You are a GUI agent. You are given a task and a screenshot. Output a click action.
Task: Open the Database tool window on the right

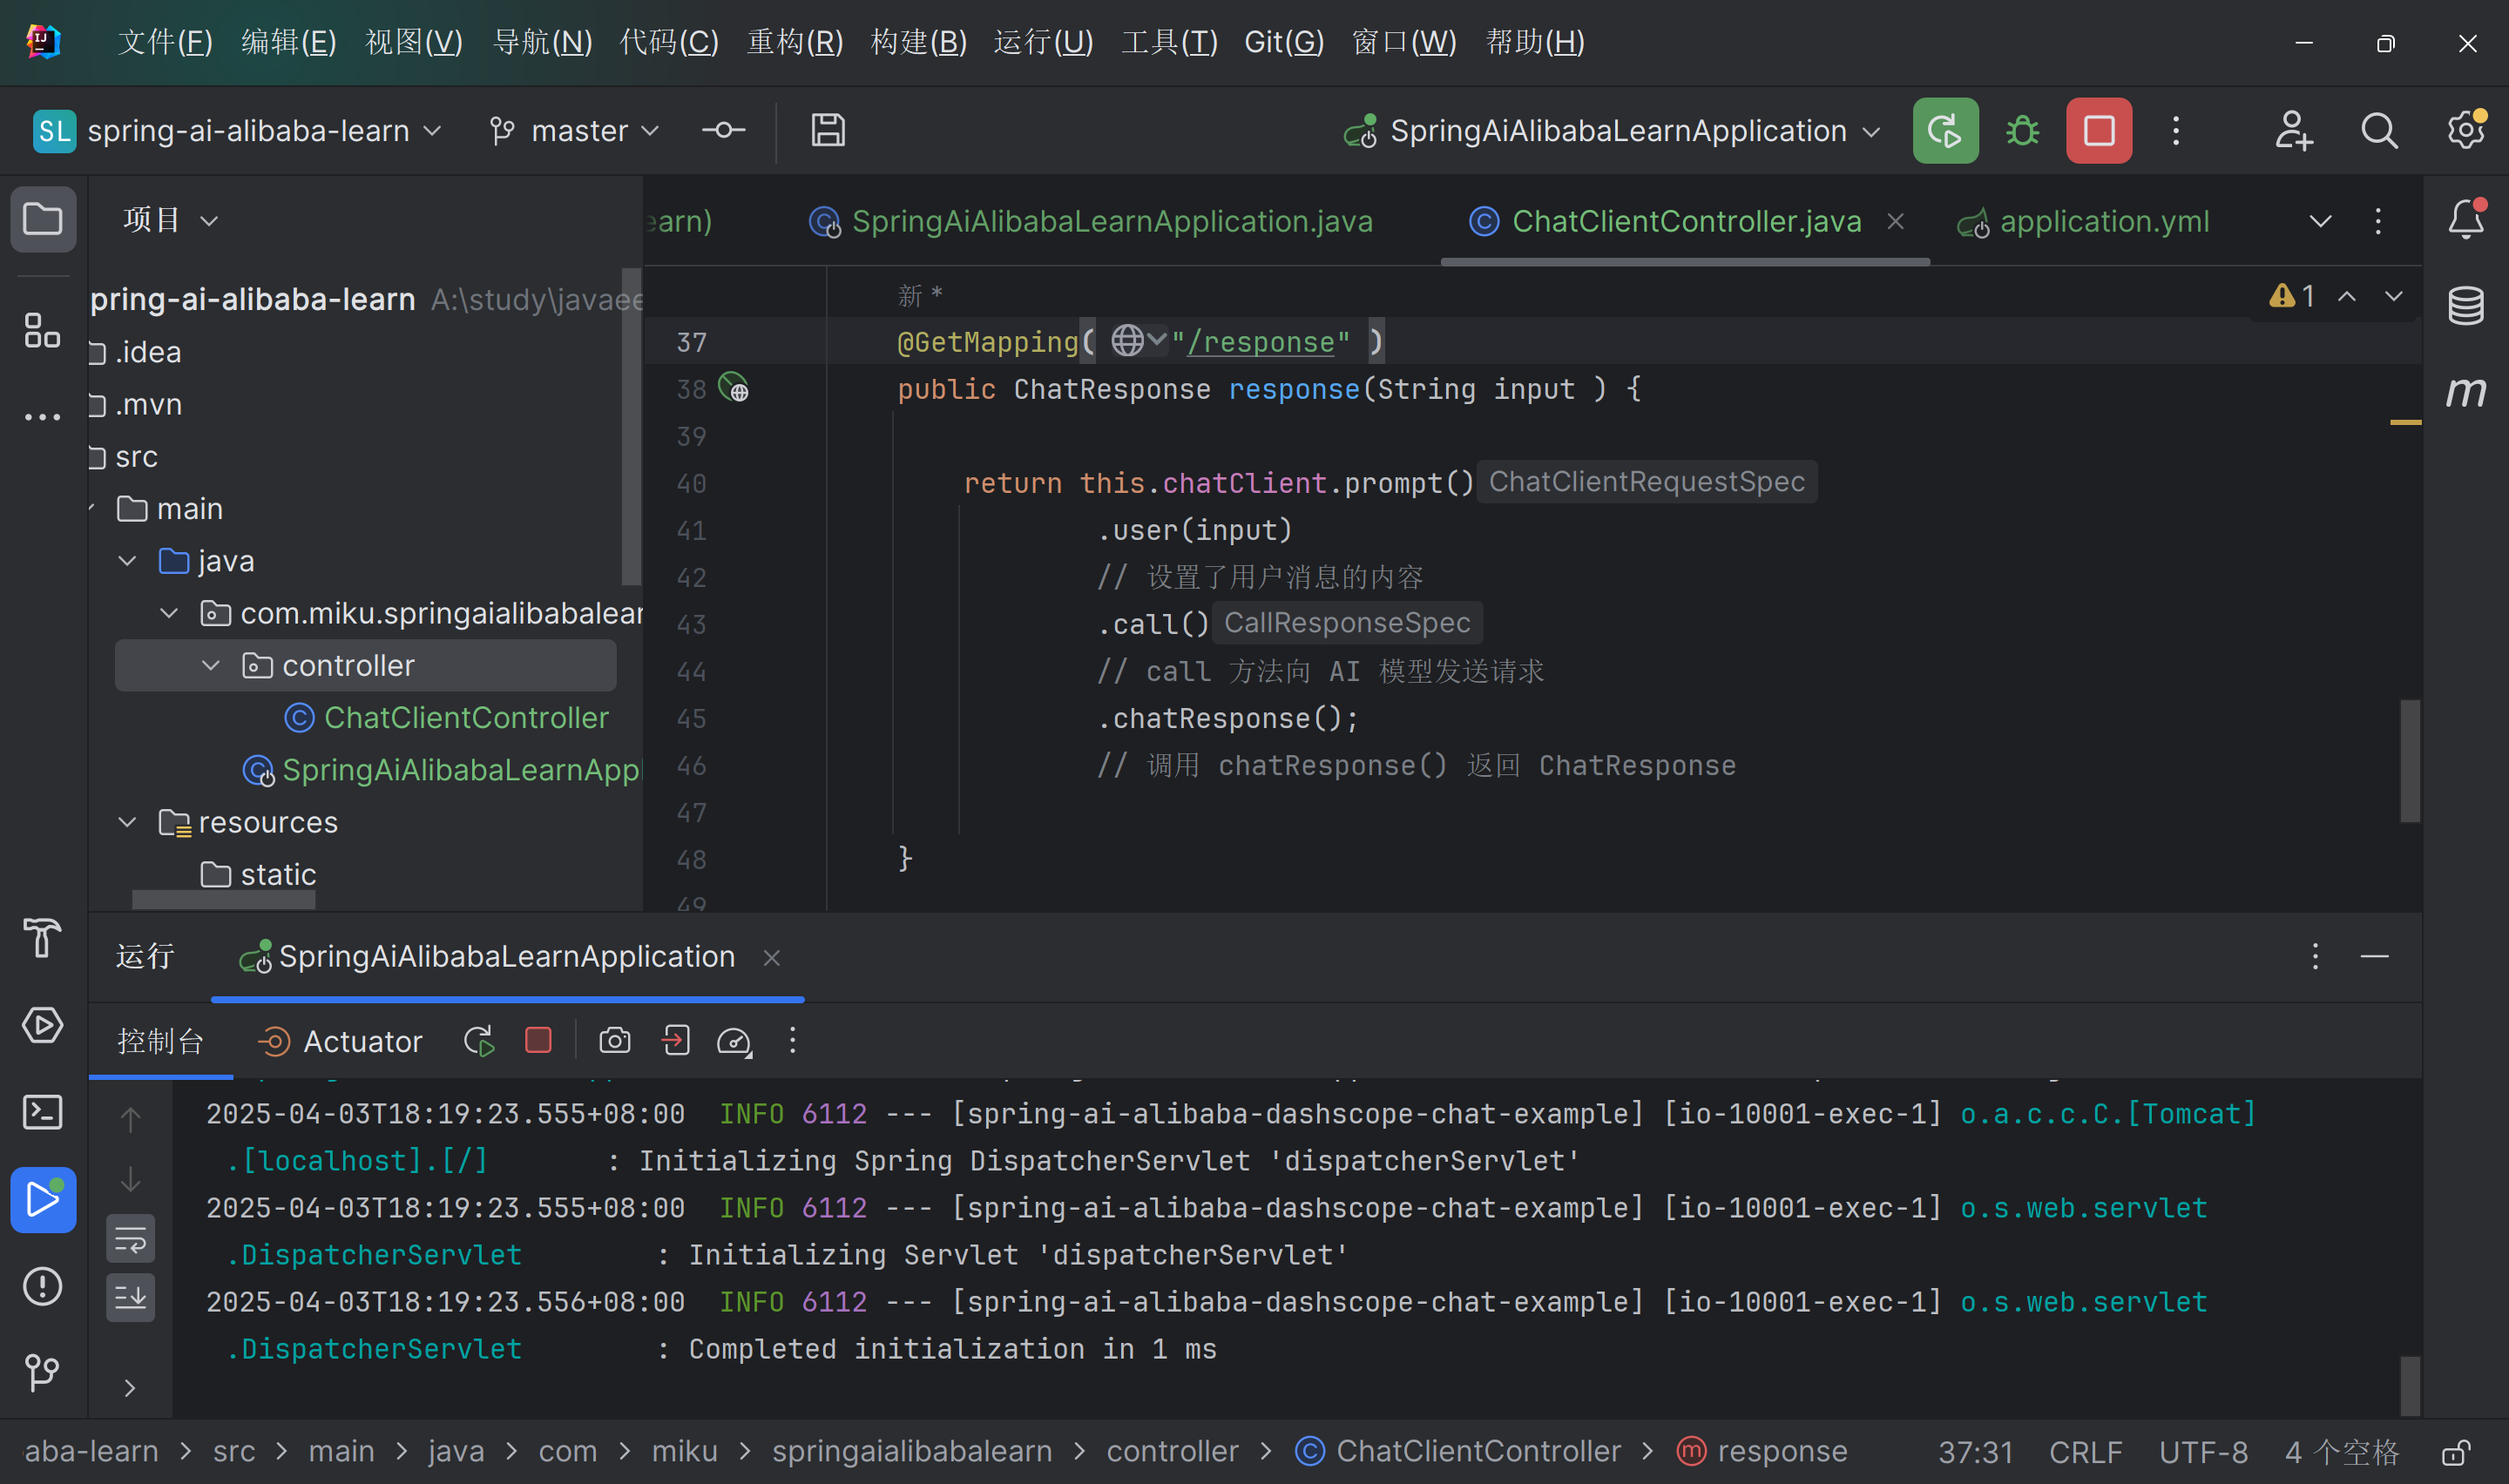click(x=2466, y=306)
